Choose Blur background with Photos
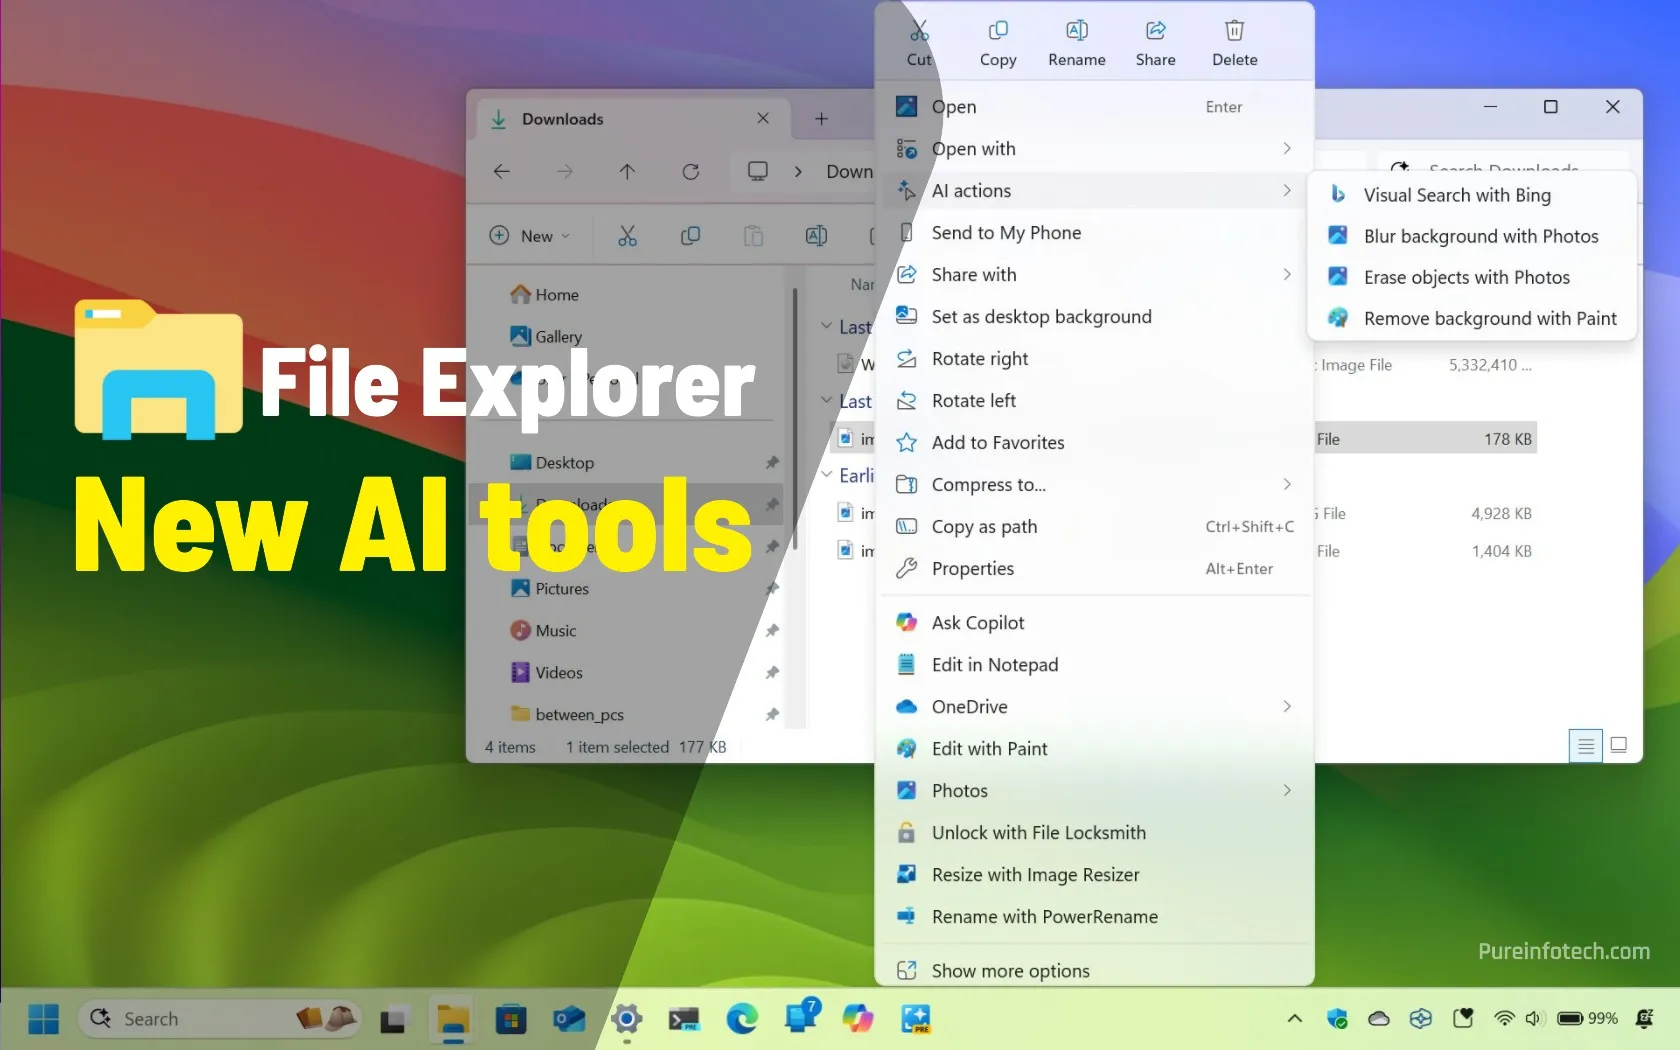Image resolution: width=1680 pixels, height=1050 pixels. pyautogui.click(x=1472, y=236)
